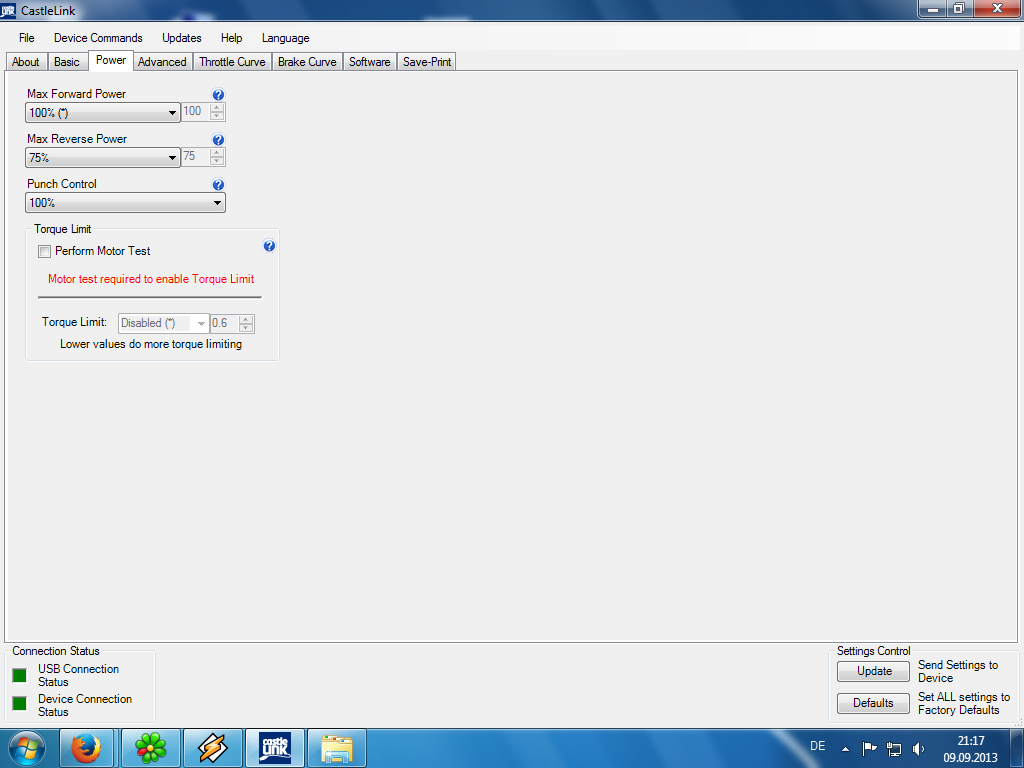Click help icon beside Max Reverse Power
This screenshot has height=768, width=1024.
[218, 140]
